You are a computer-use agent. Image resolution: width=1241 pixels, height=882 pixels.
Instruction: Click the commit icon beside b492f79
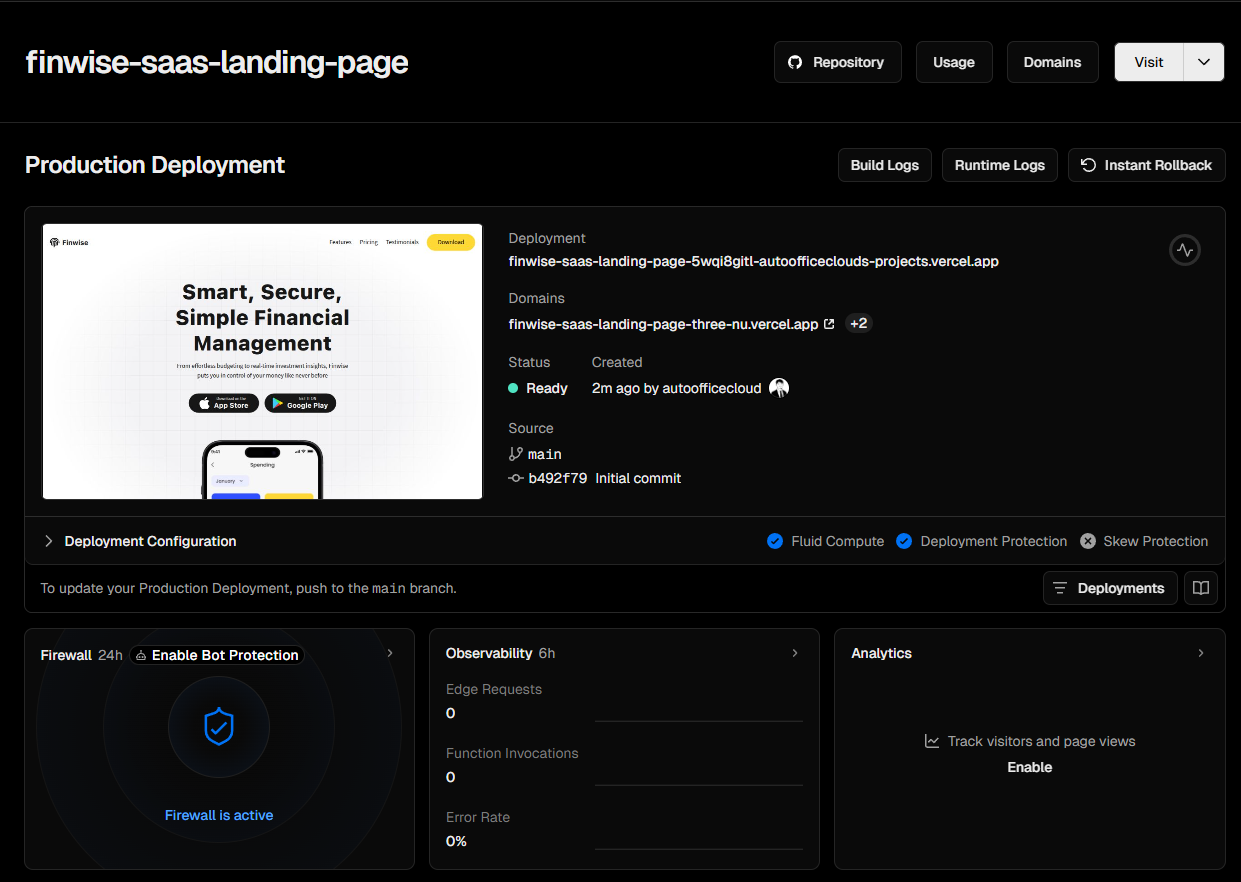(516, 478)
